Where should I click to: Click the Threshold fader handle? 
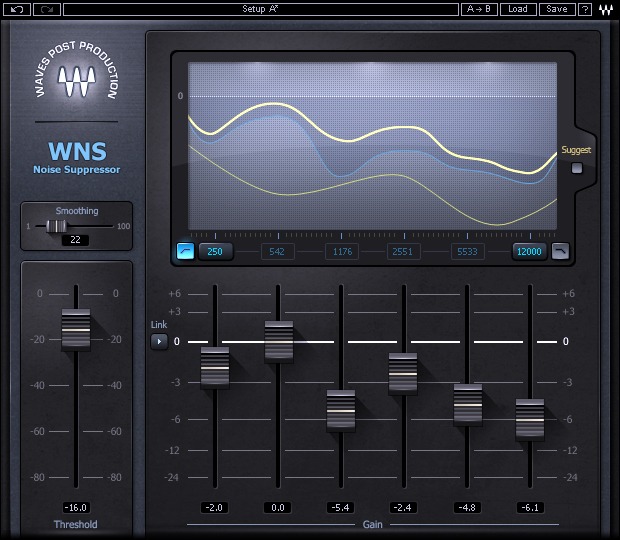76,330
